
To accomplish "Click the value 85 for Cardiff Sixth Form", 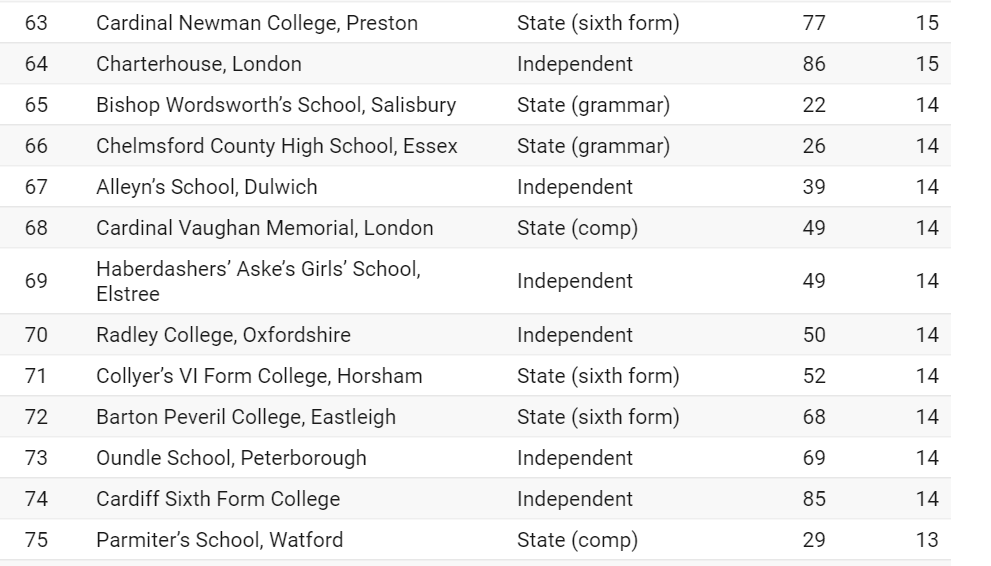I will pos(814,499).
